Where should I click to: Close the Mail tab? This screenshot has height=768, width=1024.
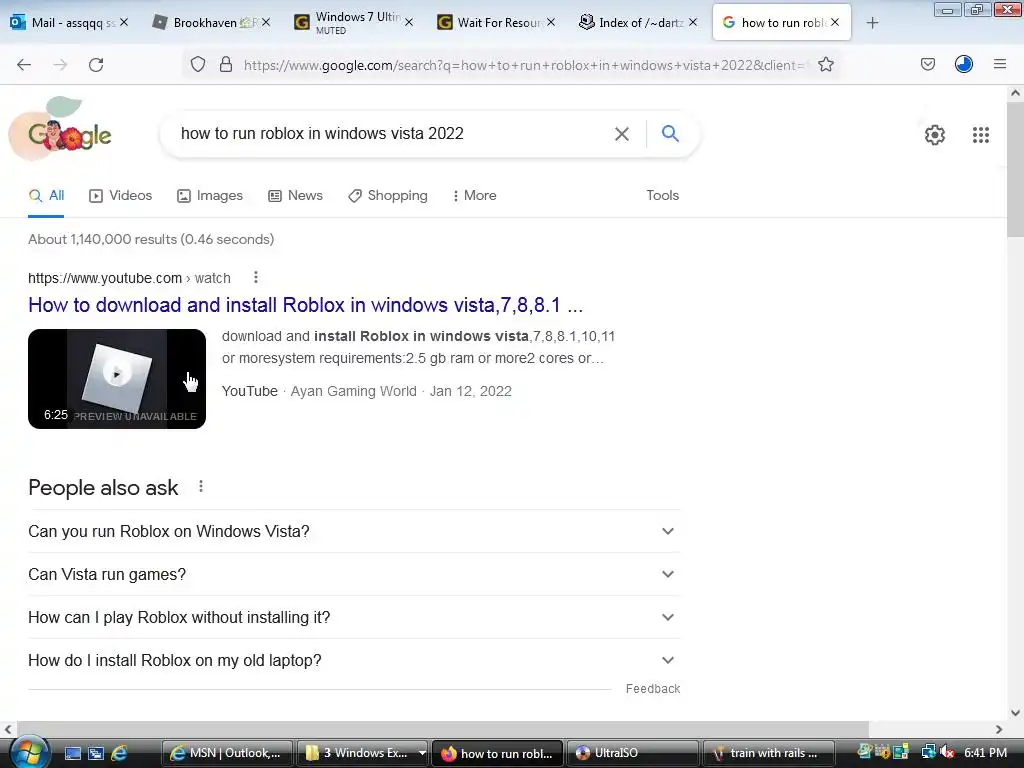coord(123,22)
